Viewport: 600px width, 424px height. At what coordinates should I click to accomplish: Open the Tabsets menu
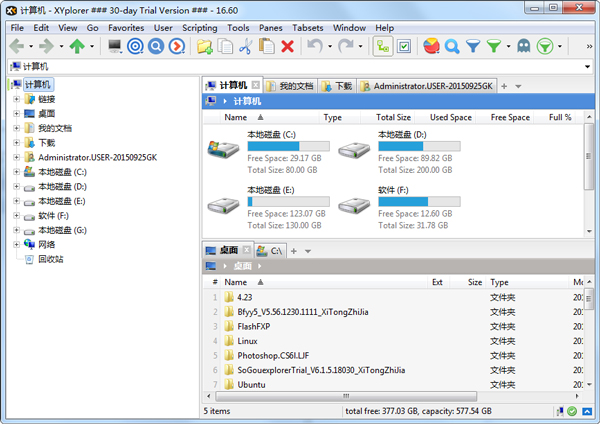tap(308, 28)
